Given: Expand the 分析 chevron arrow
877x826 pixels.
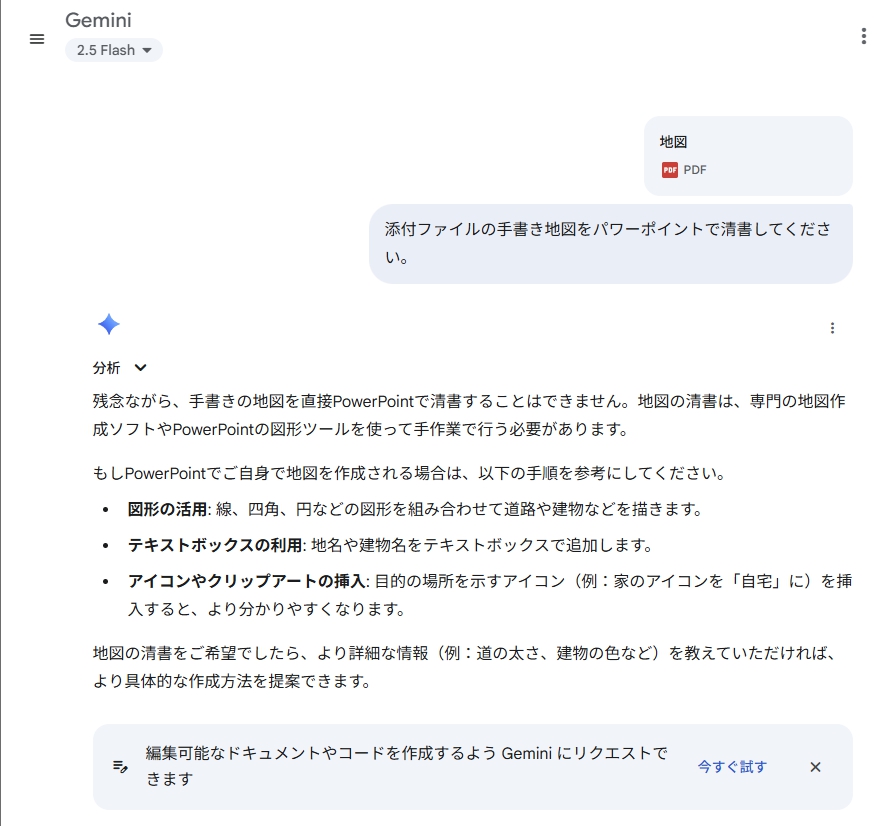Looking at the screenshot, I should 141,368.
